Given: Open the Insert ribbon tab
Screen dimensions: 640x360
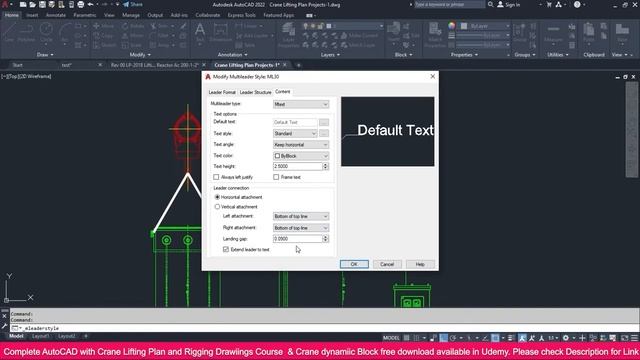Looking at the screenshot, I should click(x=32, y=15).
